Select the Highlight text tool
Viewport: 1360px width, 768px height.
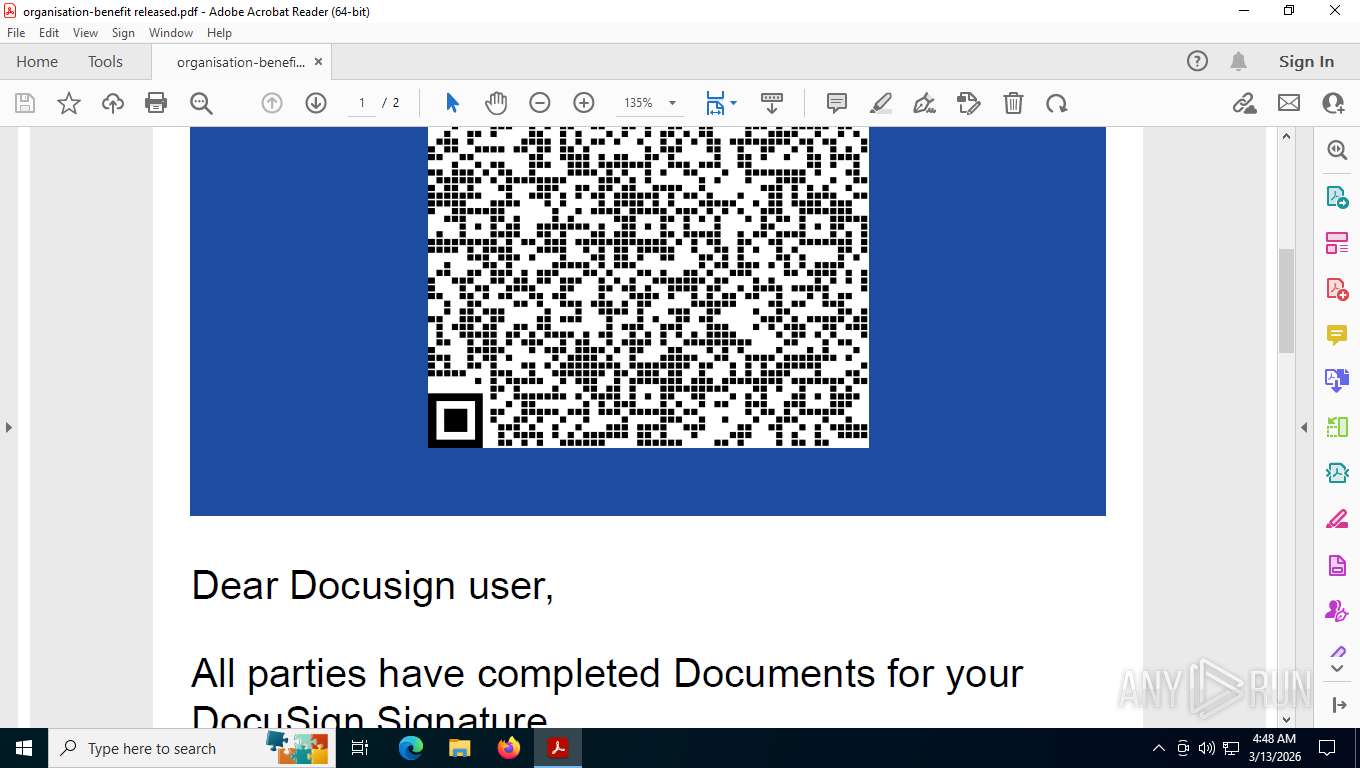coord(881,103)
